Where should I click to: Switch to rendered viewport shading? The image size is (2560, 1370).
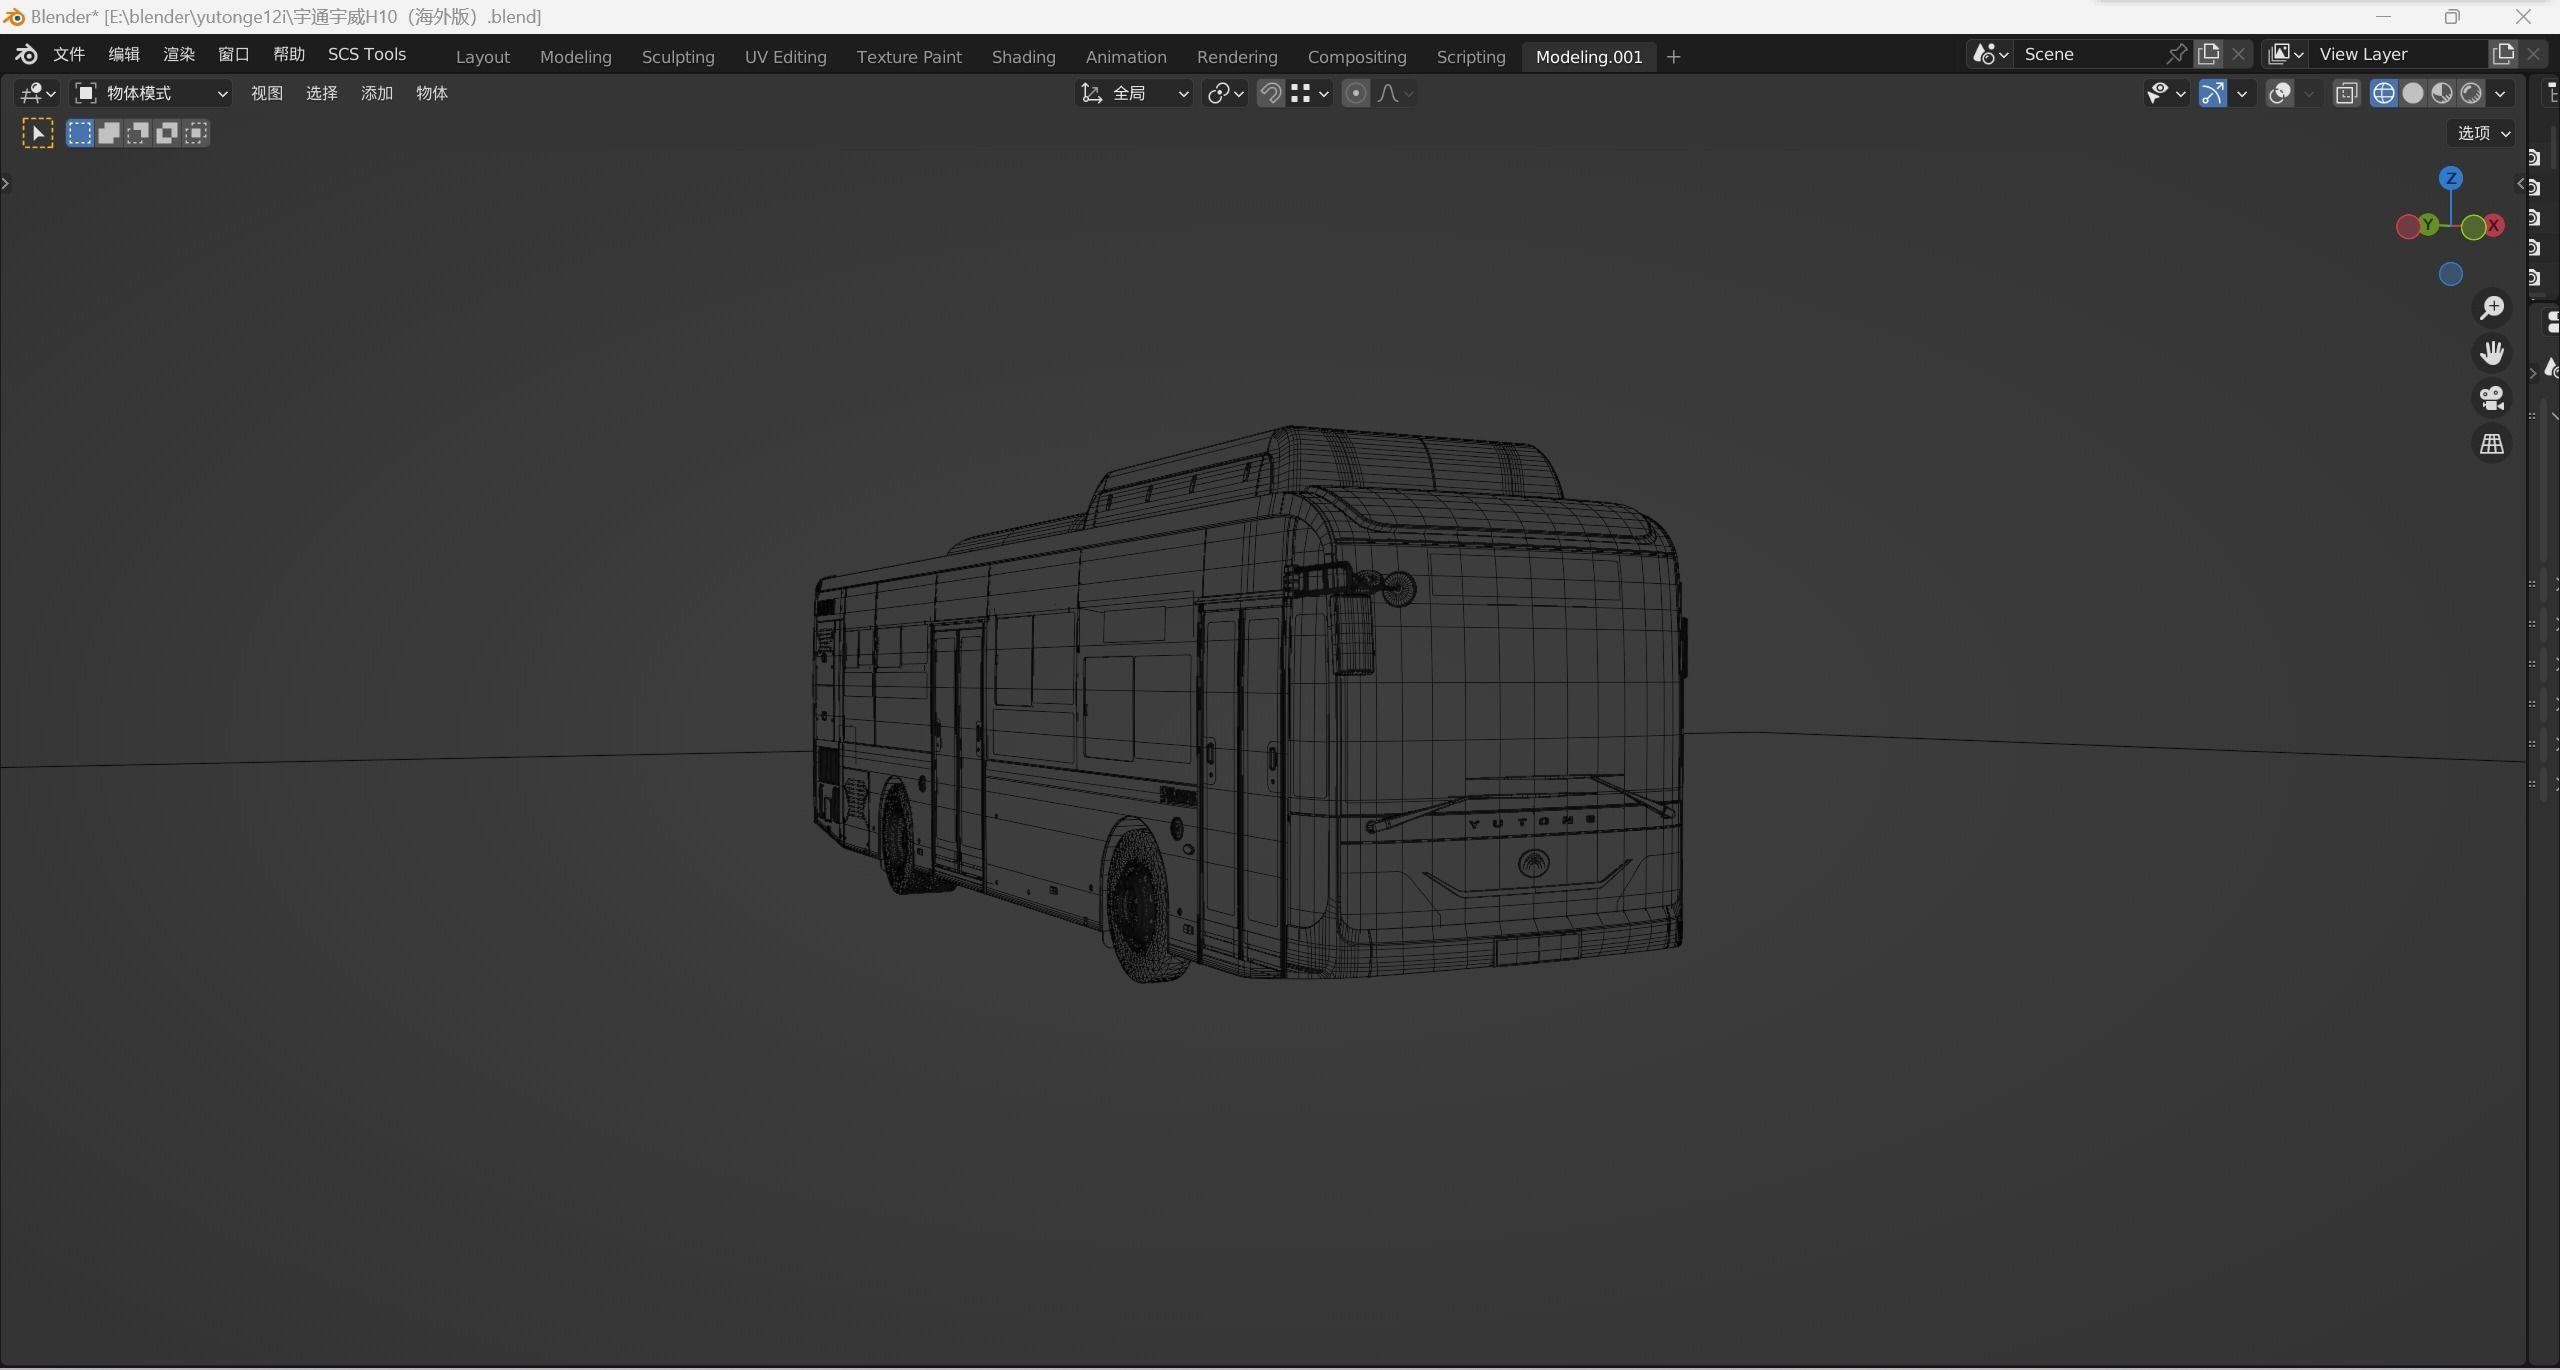click(2471, 93)
